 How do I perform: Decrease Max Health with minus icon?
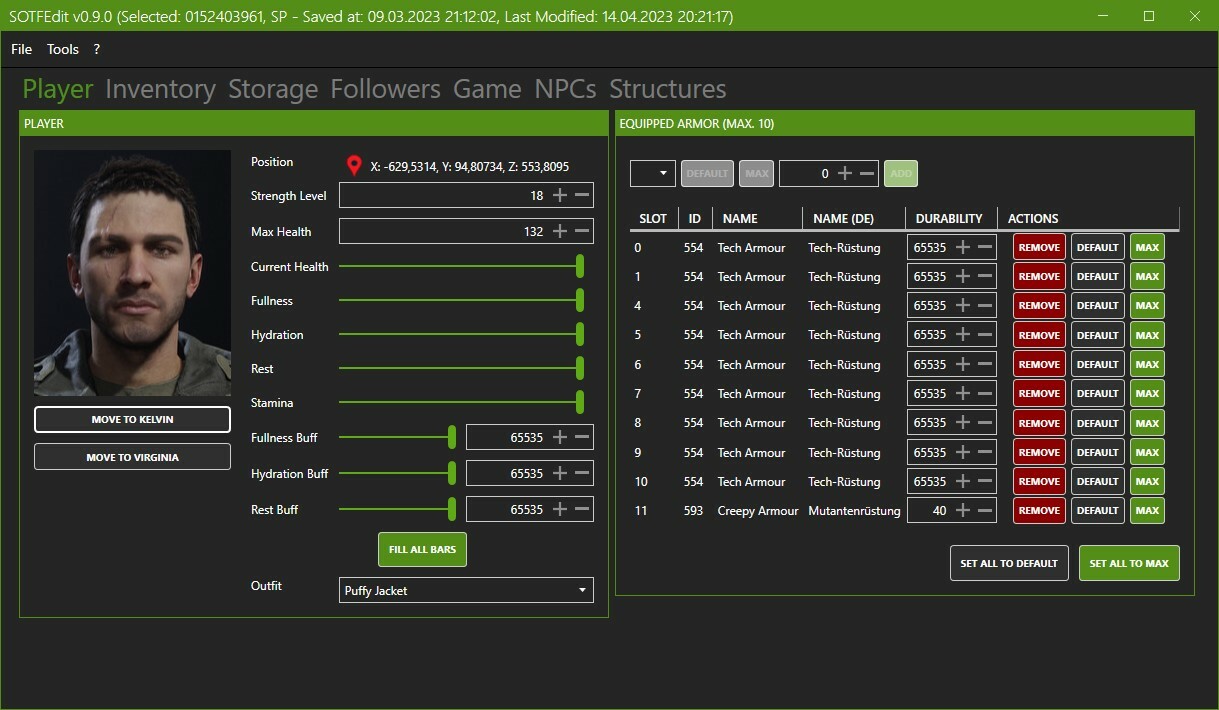[x=582, y=231]
